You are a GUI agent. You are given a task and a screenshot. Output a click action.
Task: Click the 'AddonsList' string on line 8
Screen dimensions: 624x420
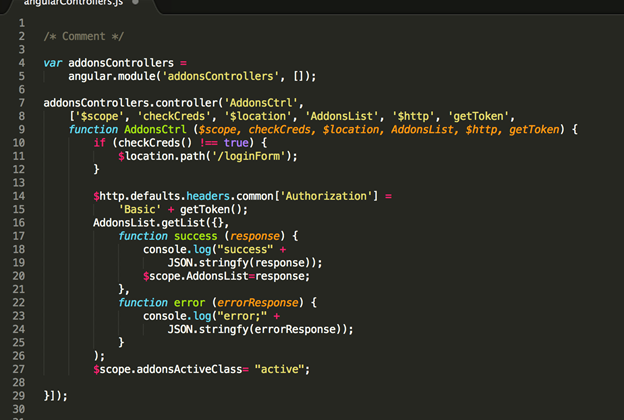(x=342, y=116)
